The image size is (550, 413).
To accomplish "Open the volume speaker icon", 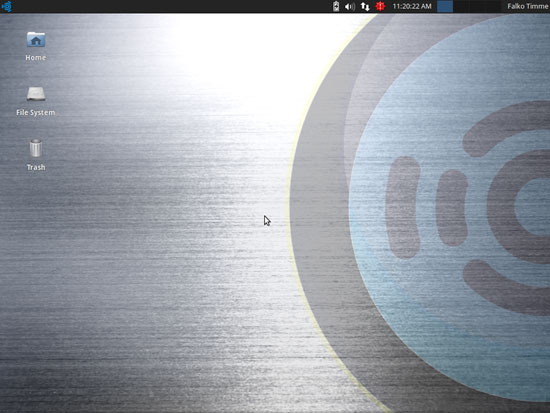I will coord(350,6).
